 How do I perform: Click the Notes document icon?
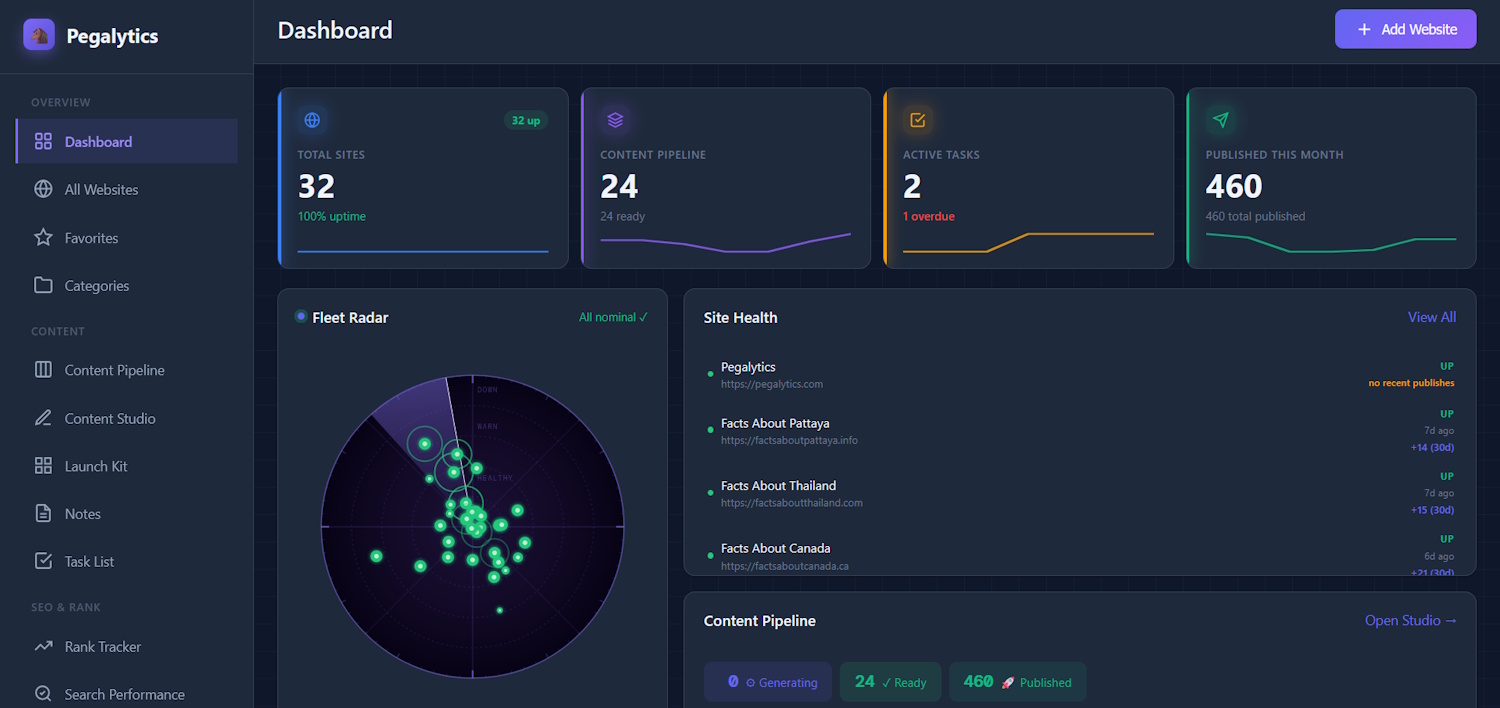point(43,513)
